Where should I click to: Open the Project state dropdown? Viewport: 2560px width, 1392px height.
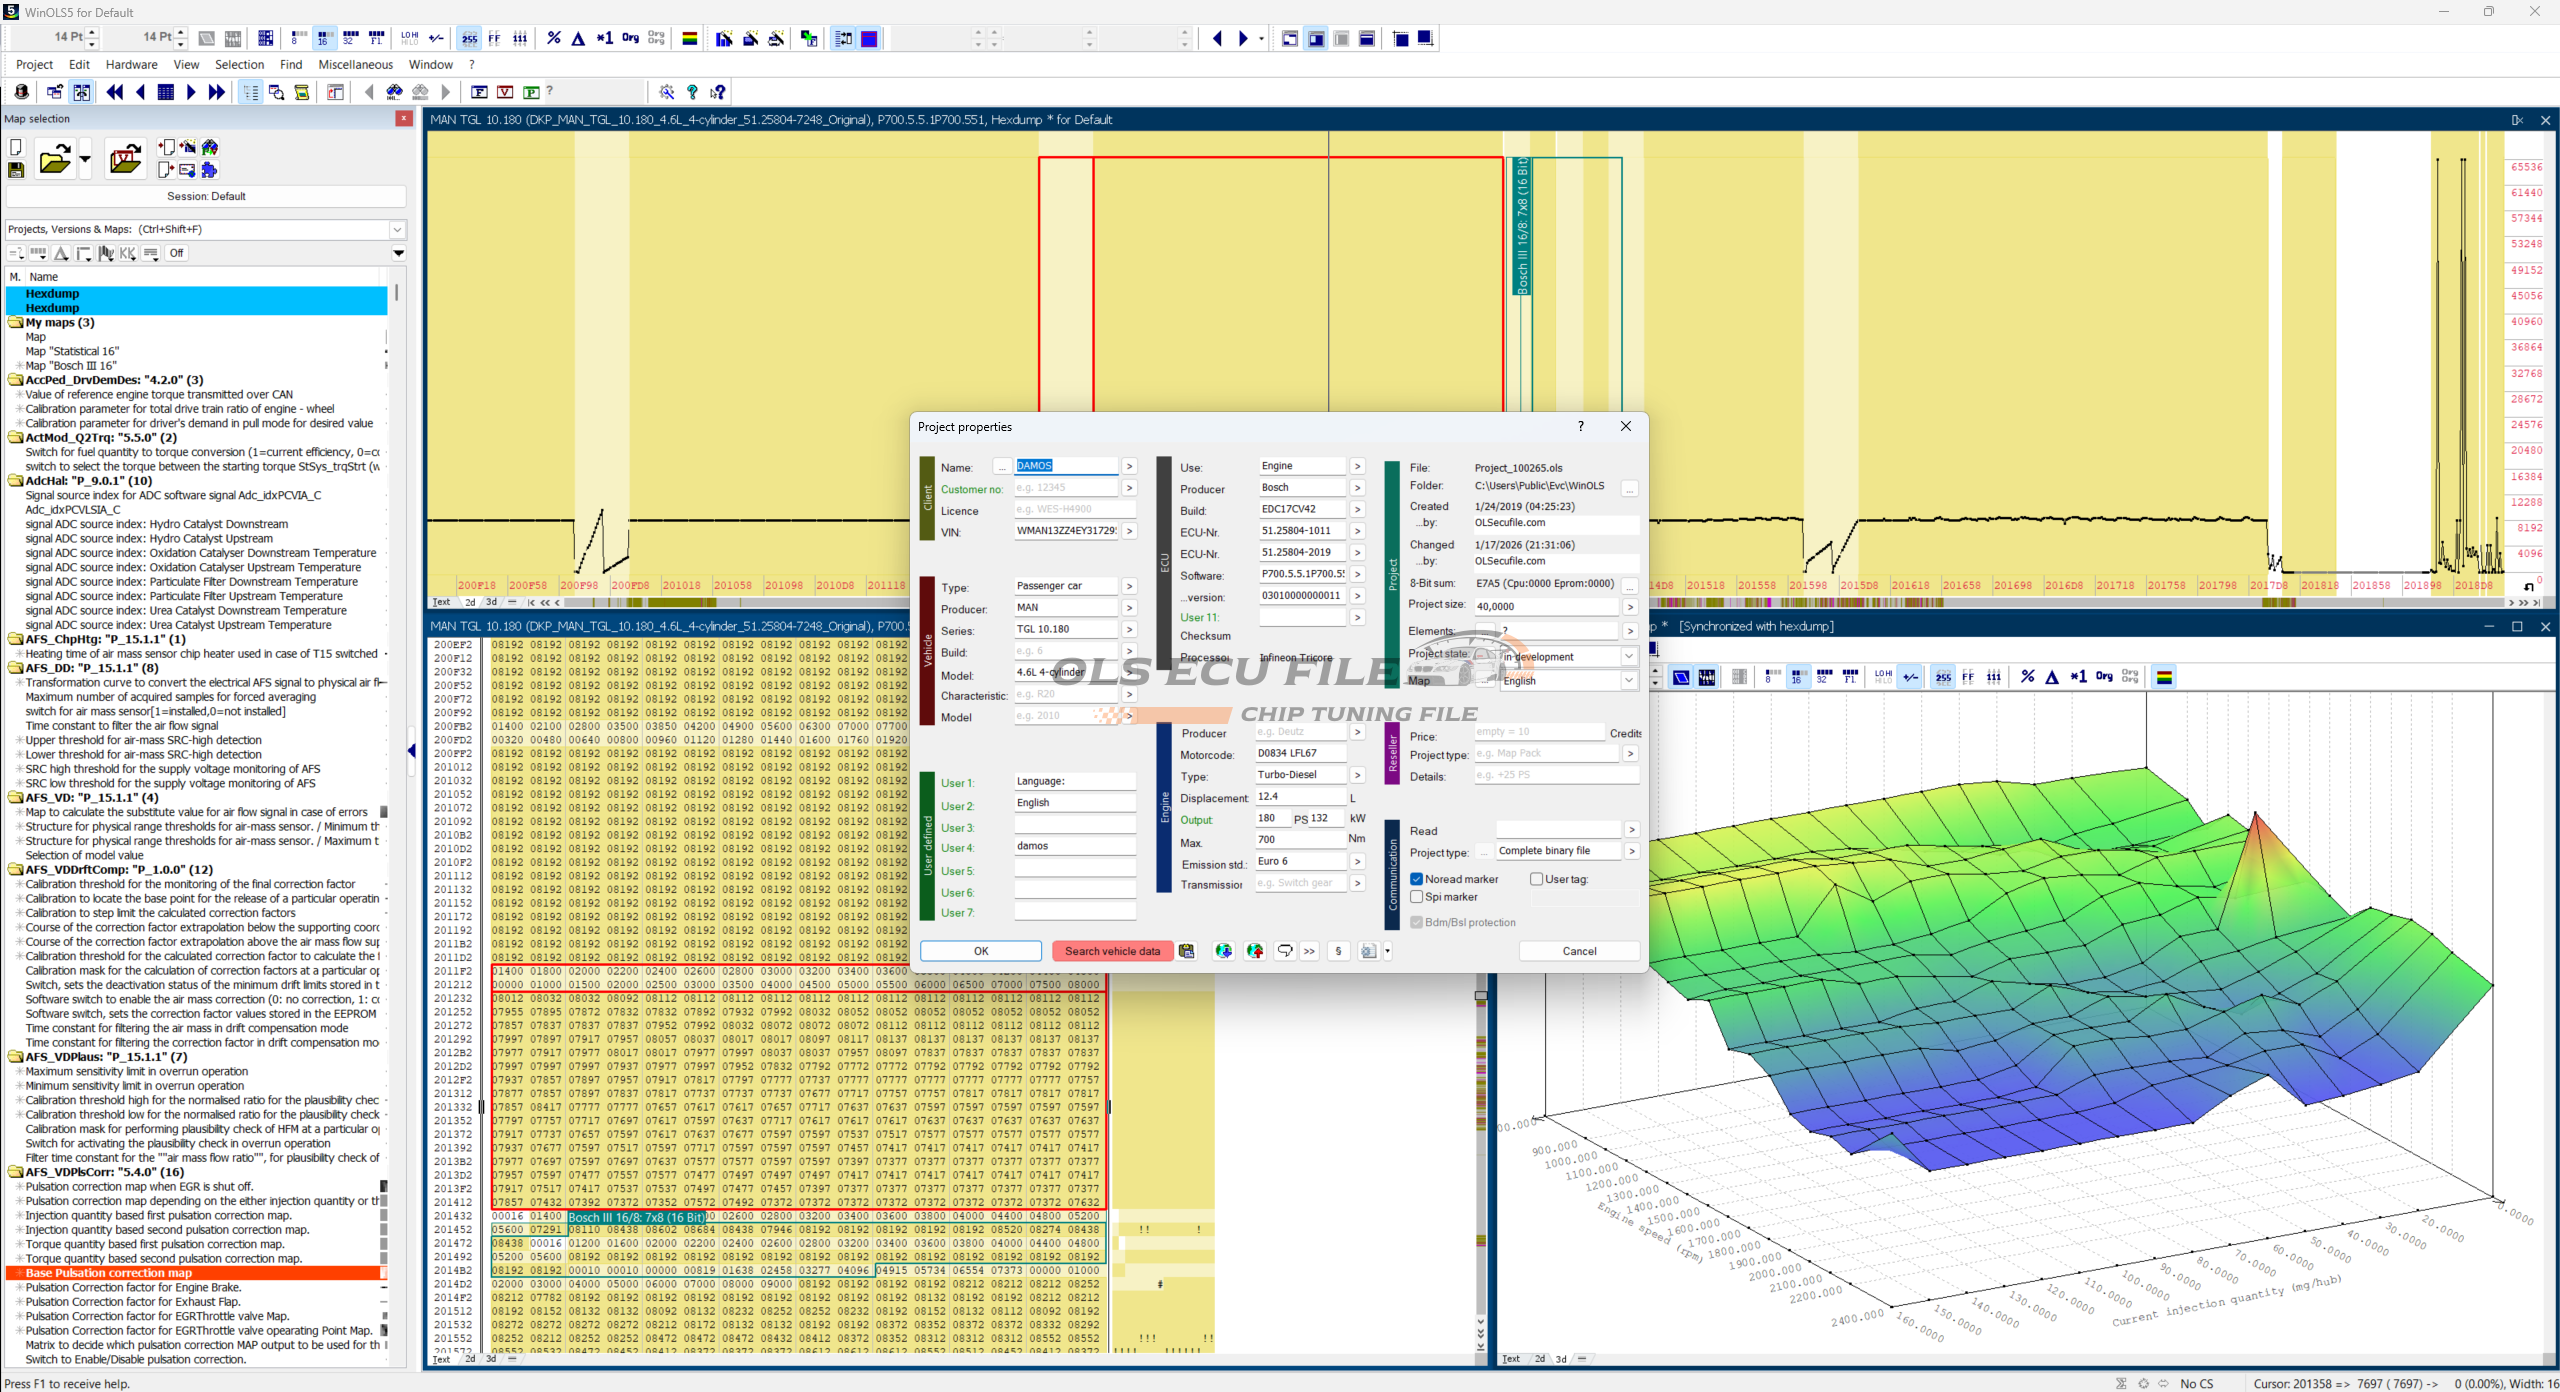coord(1628,657)
